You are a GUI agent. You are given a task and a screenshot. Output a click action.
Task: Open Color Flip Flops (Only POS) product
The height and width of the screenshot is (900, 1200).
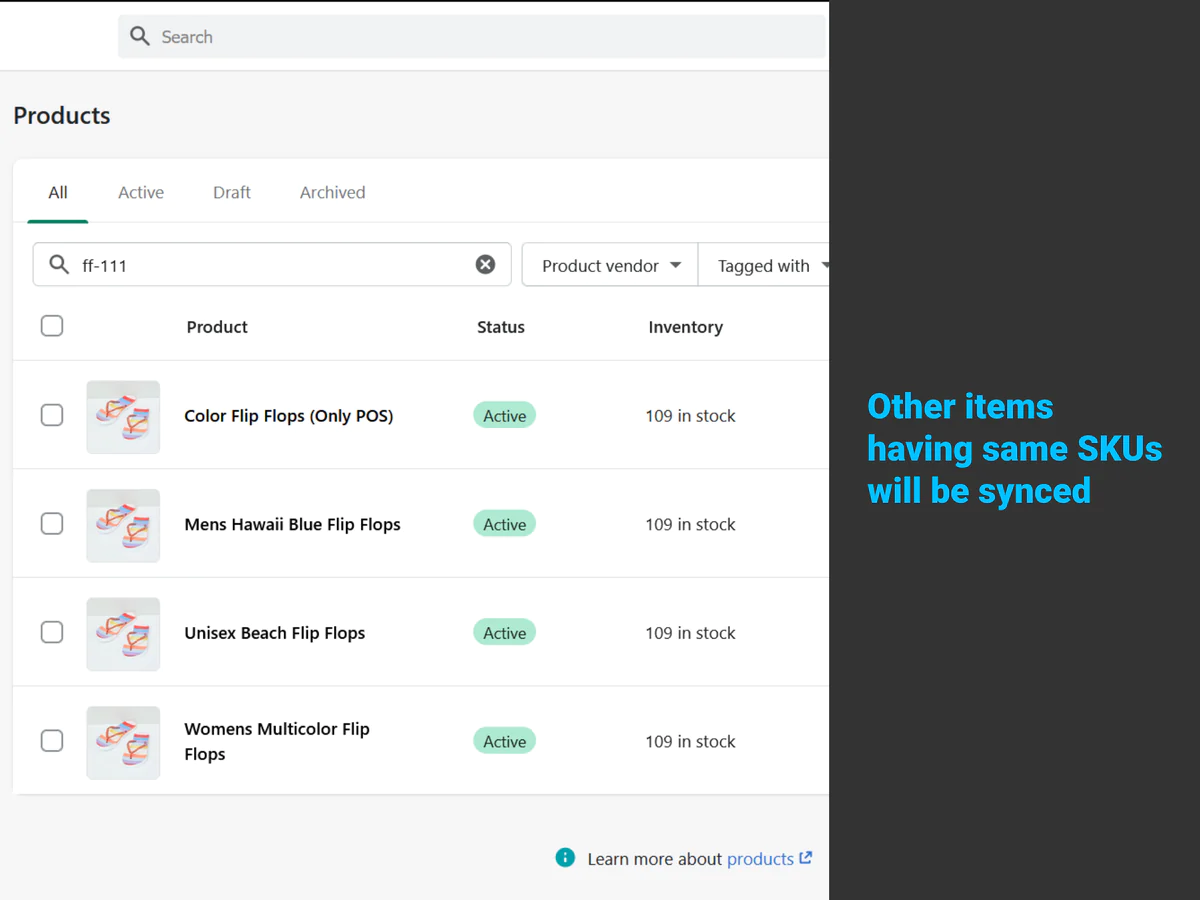[x=289, y=416]
